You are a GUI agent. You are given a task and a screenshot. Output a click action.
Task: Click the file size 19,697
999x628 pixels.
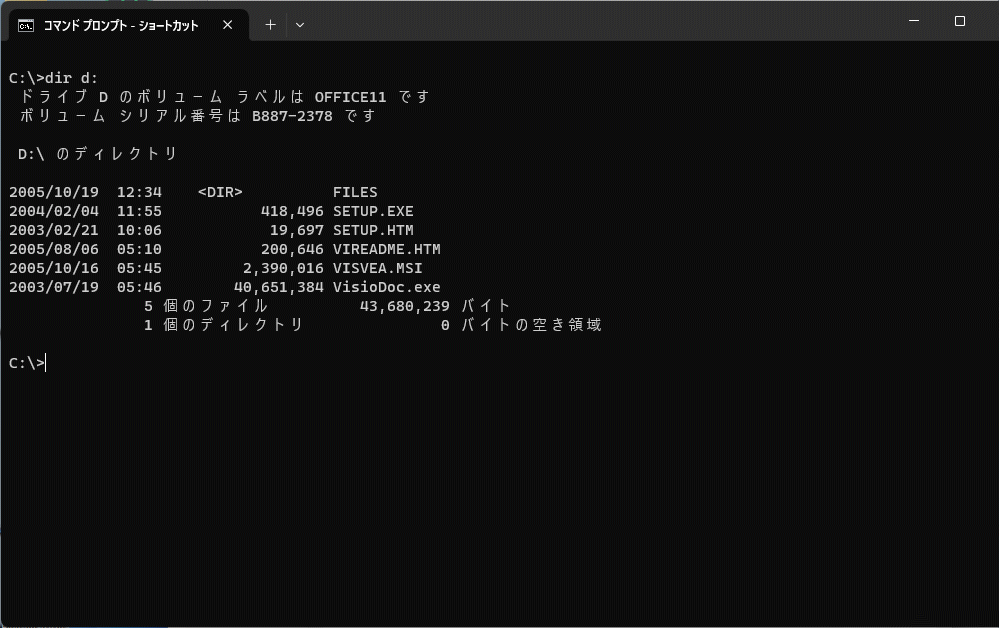[x=297, y=231]
